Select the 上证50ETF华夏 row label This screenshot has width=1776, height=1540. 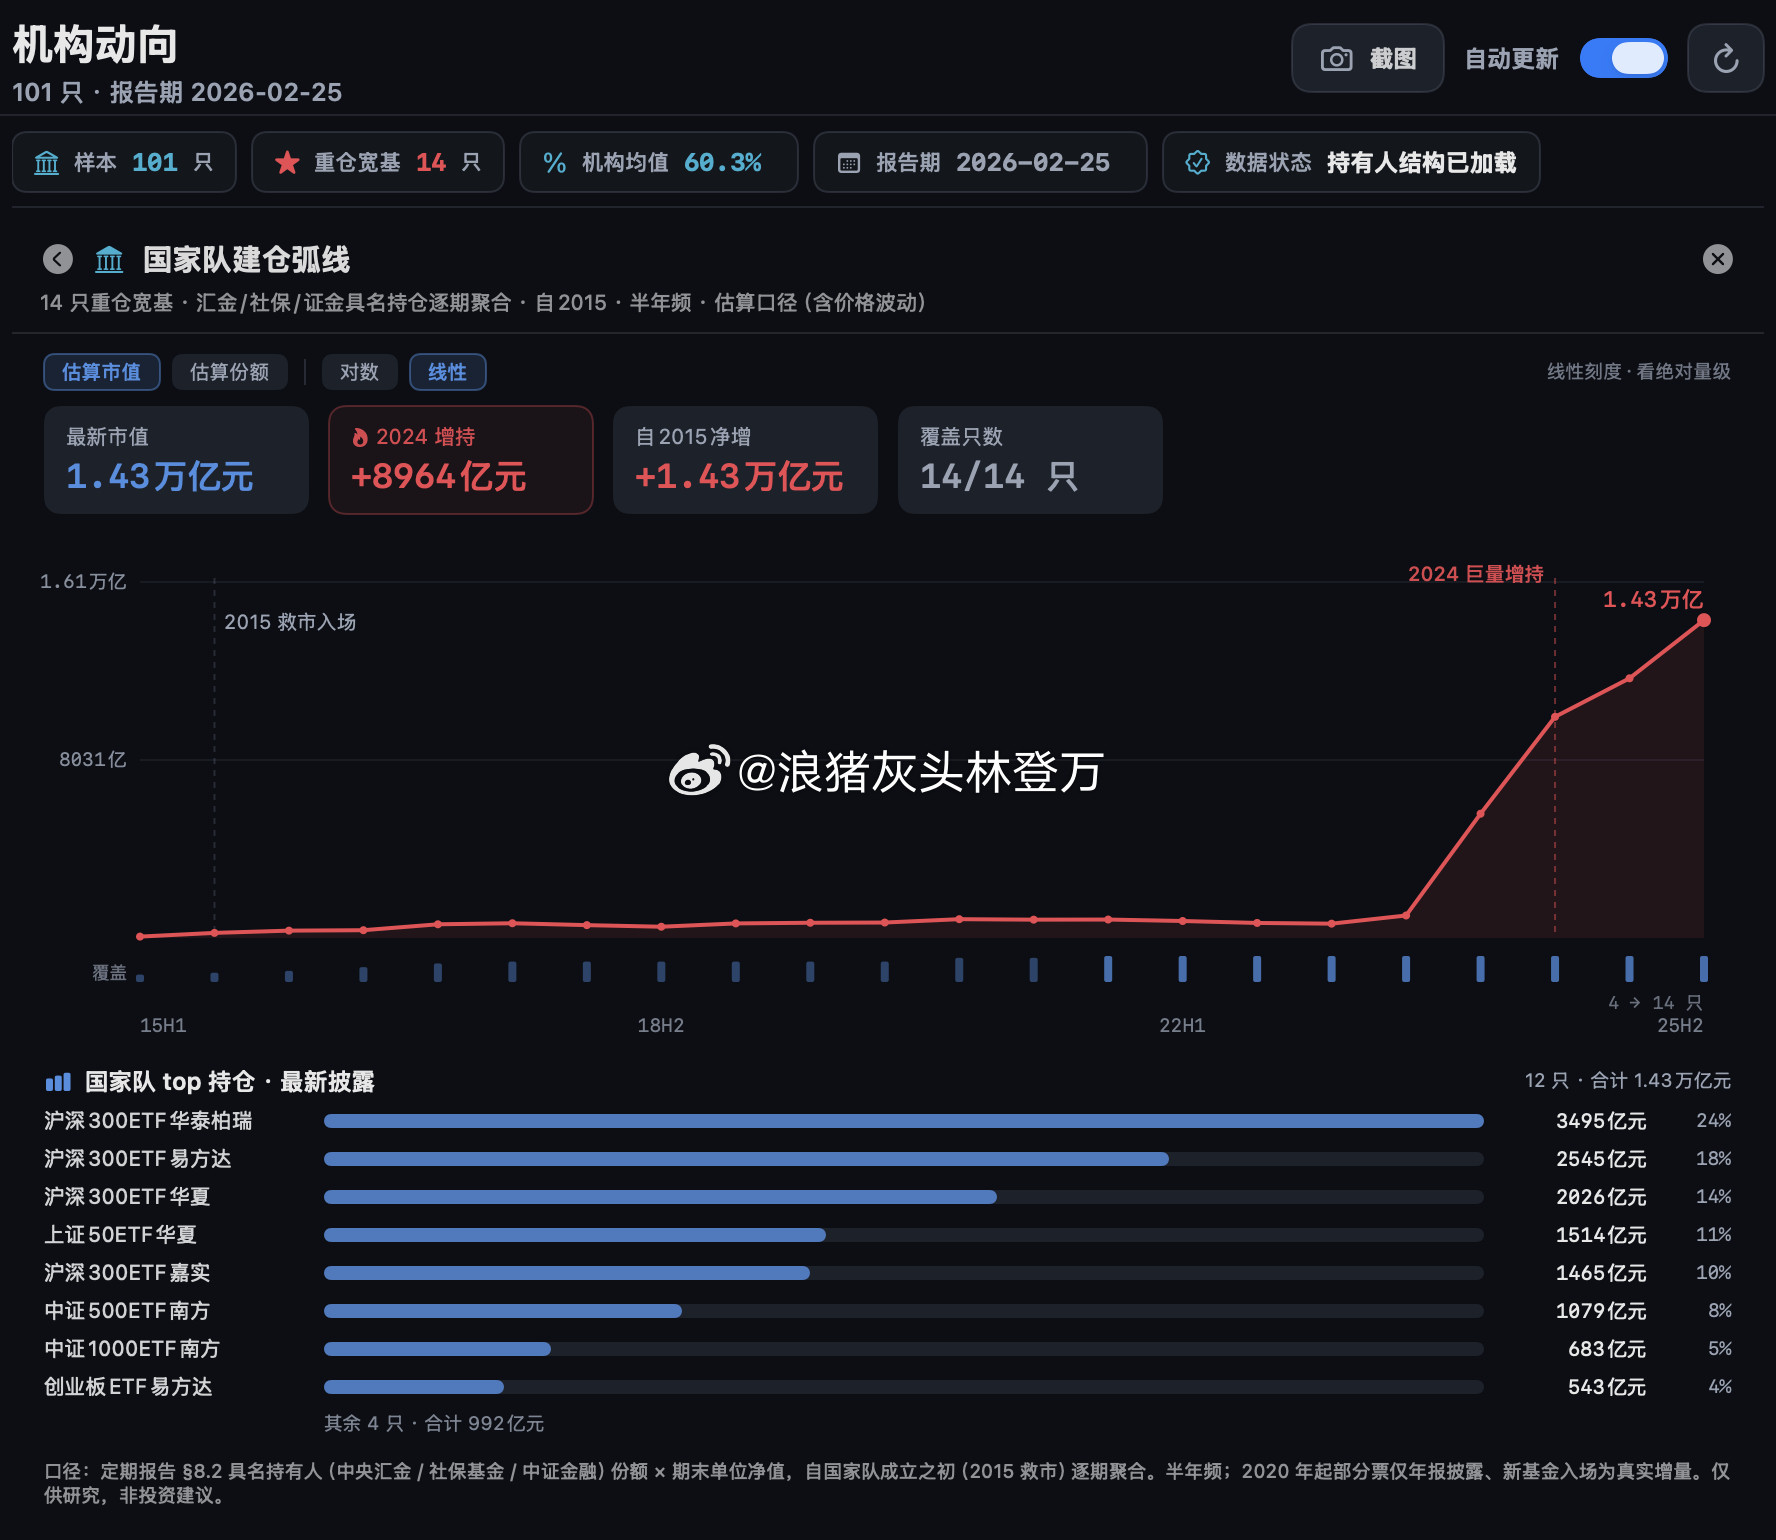[120, 1235]
